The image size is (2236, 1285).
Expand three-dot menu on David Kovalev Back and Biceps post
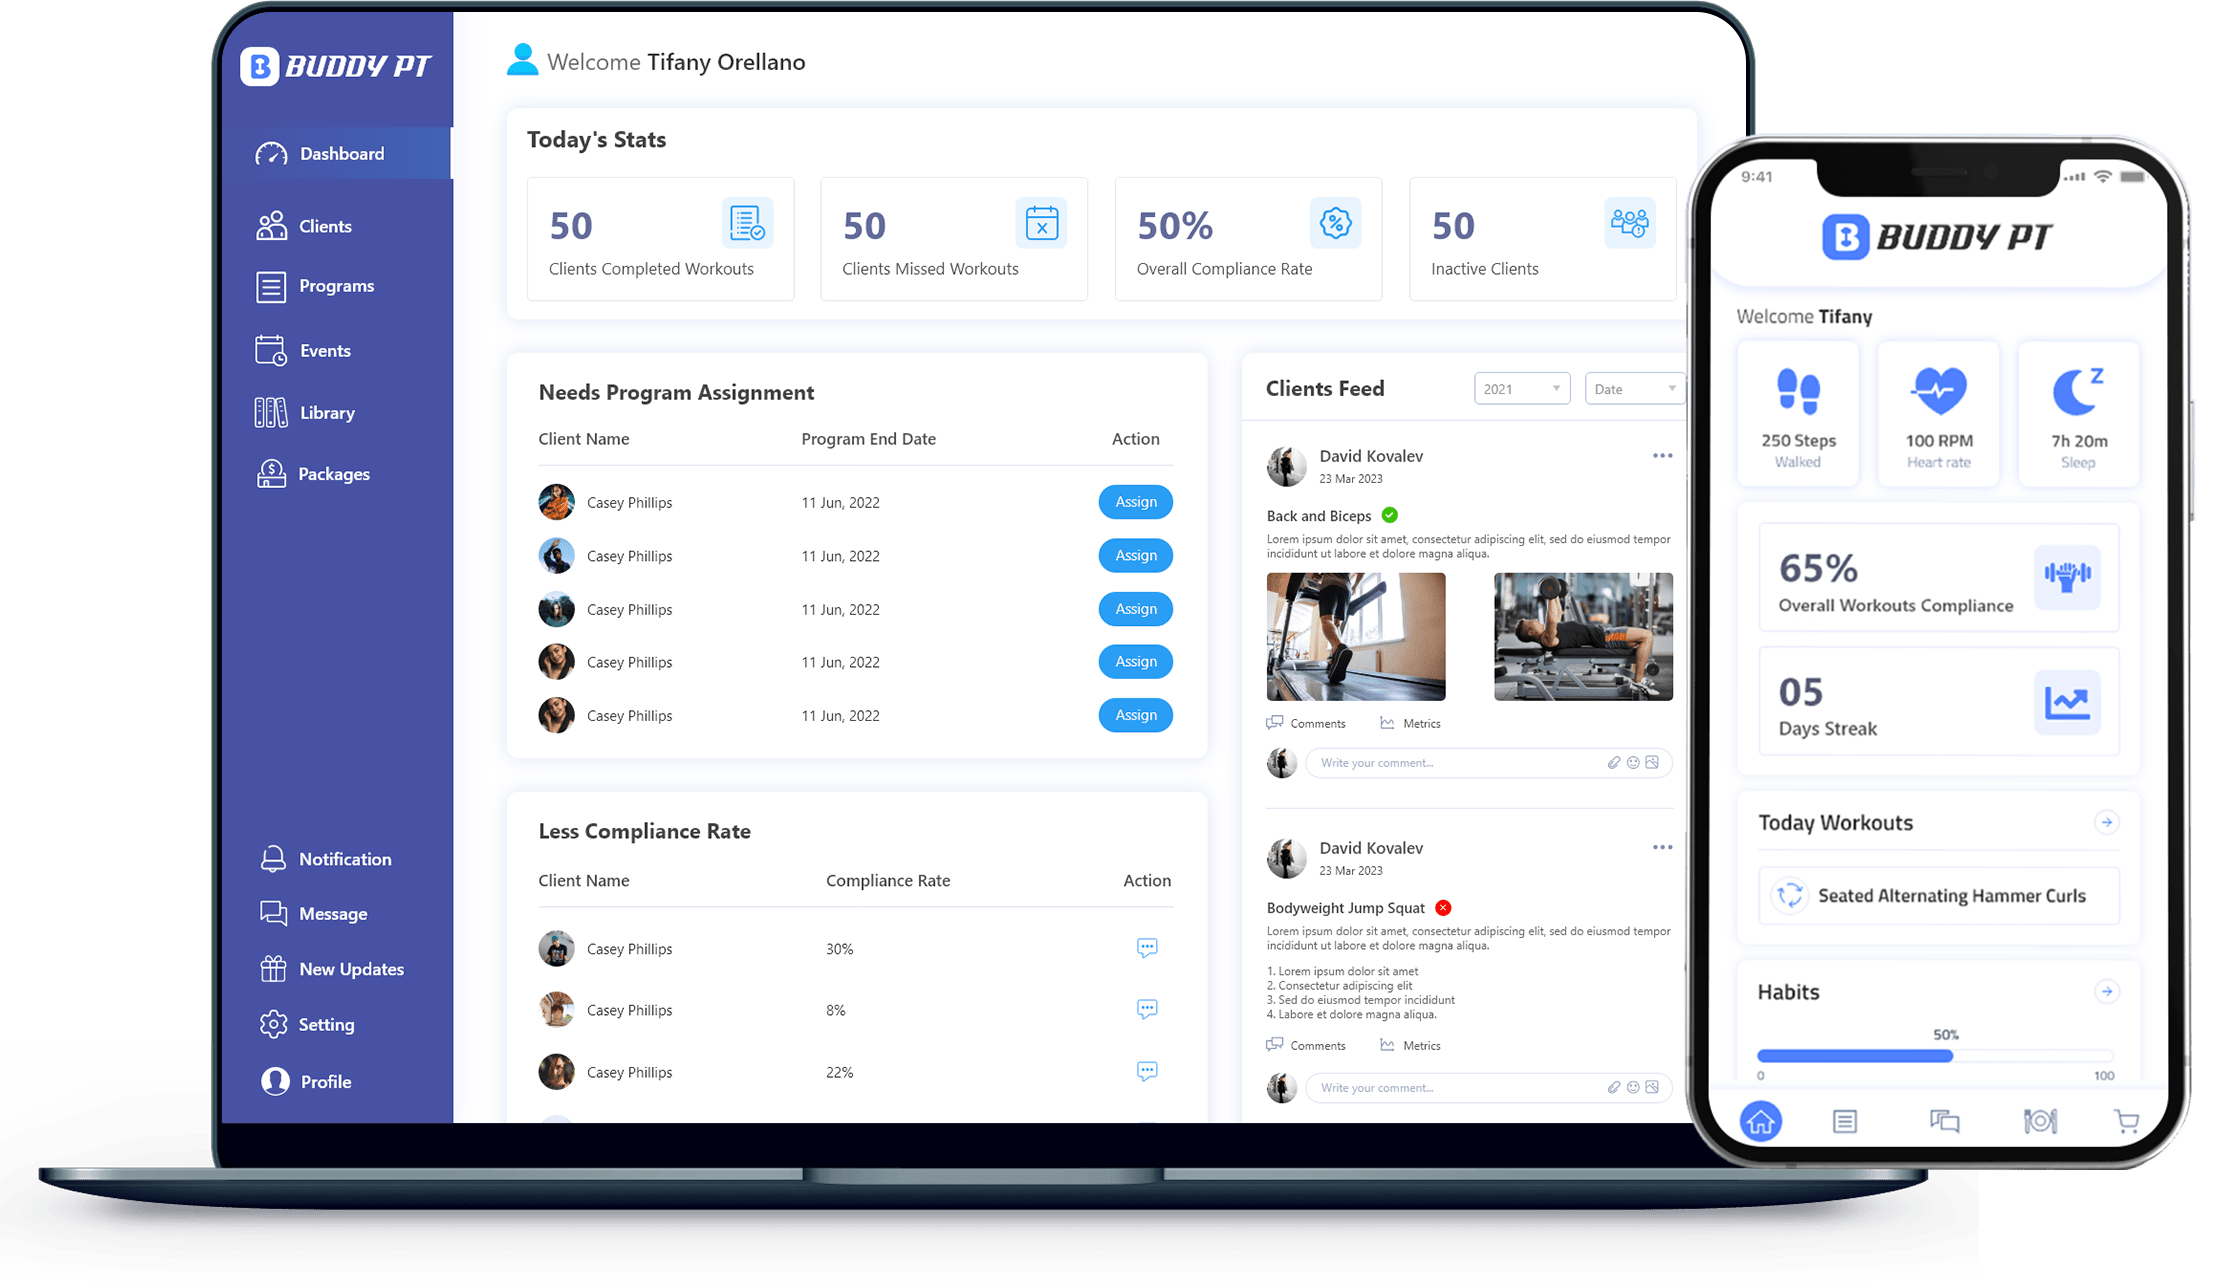1662,456
